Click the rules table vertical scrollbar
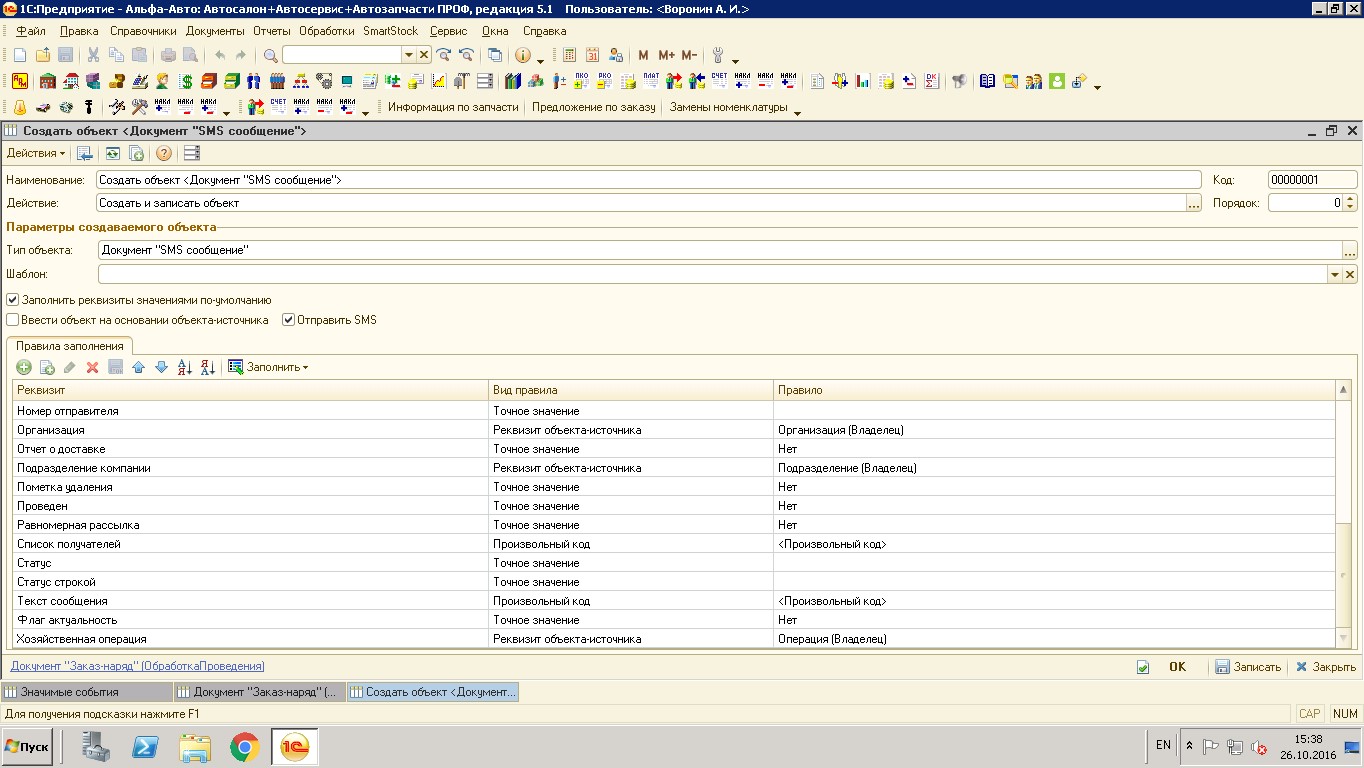The image size is (1364, 768). (x=1344, y=514)
